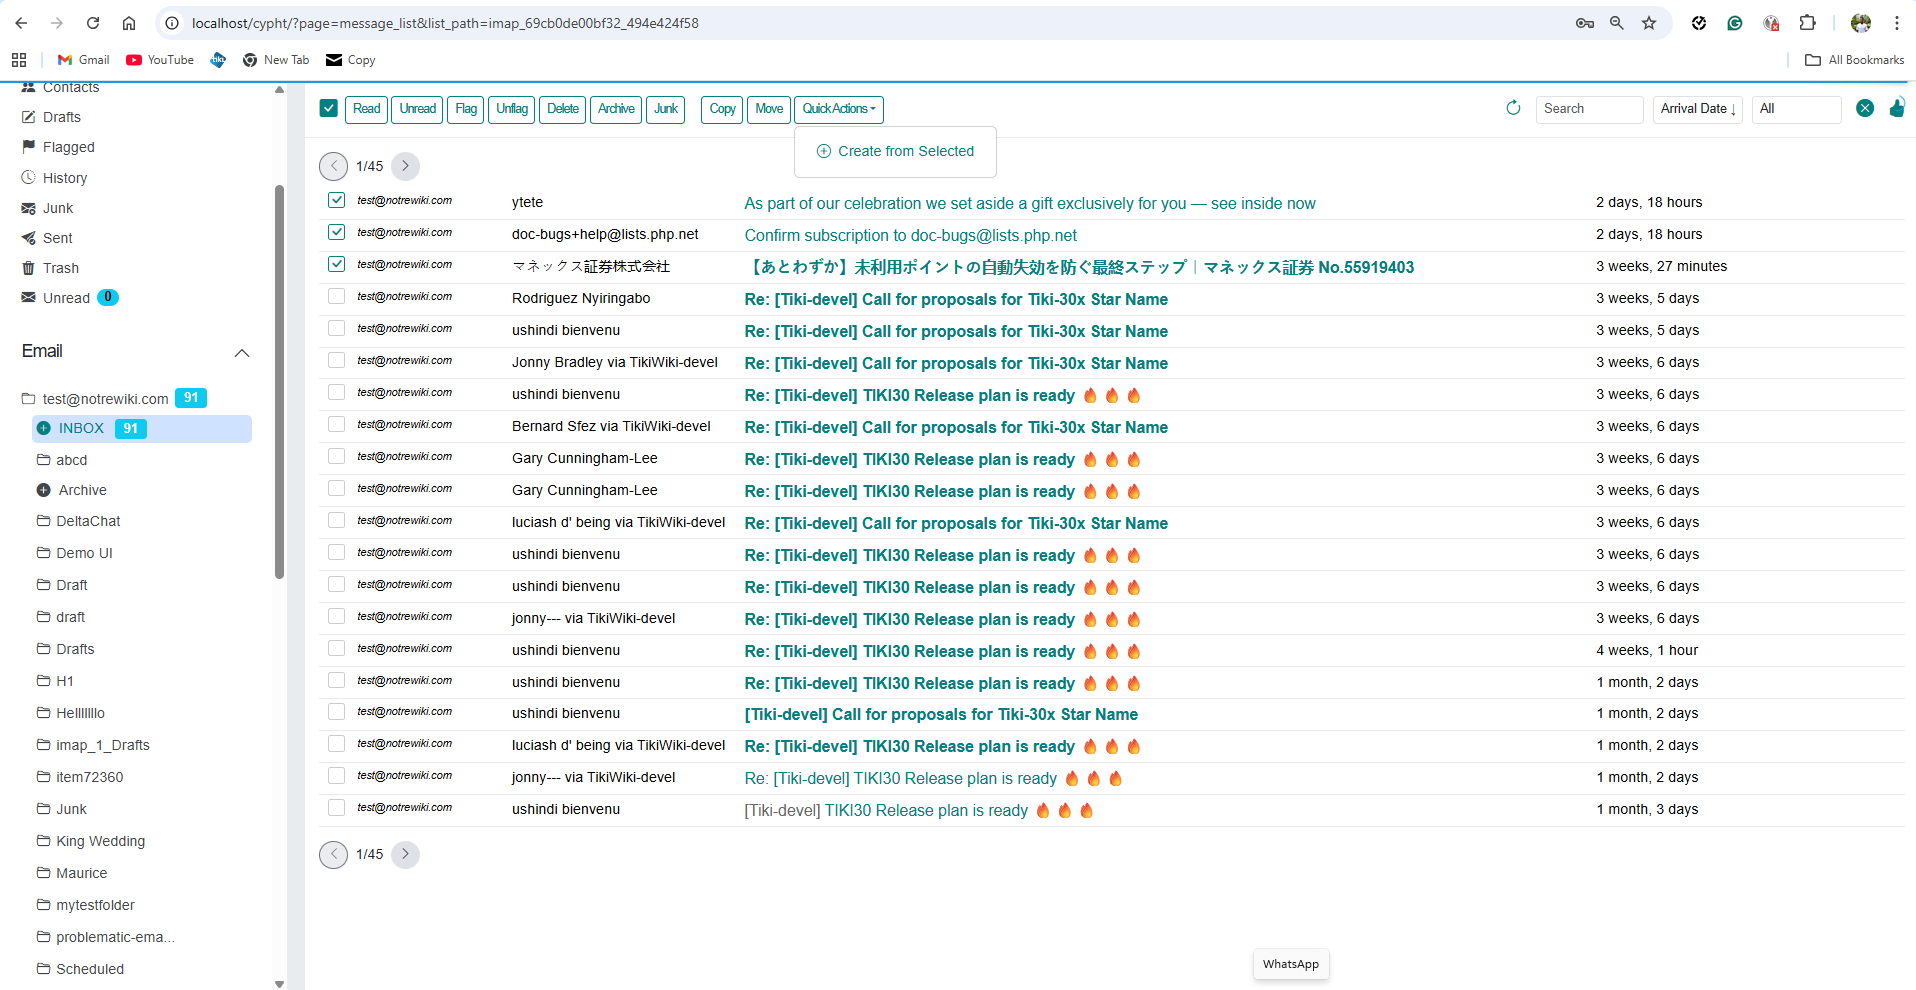Select the Rodriguez Nyiringabo message checkbox
1916x990 pixels.
[x=335, y=296]
